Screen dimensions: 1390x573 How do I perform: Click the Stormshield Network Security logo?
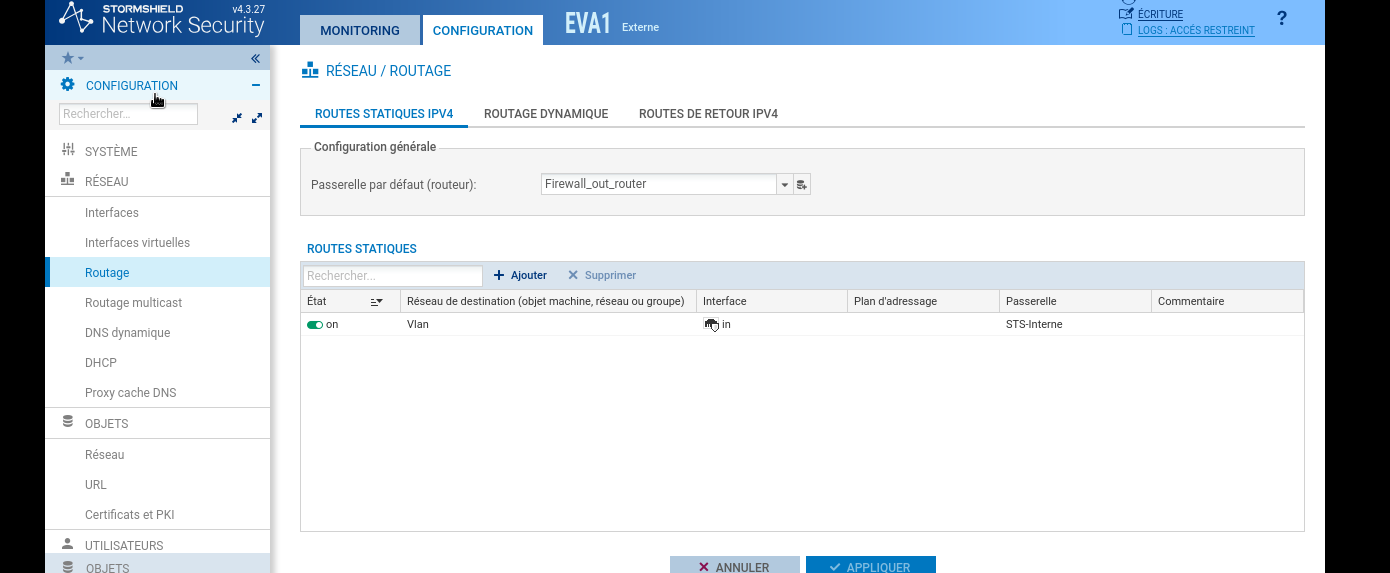[x=160, y=21]
